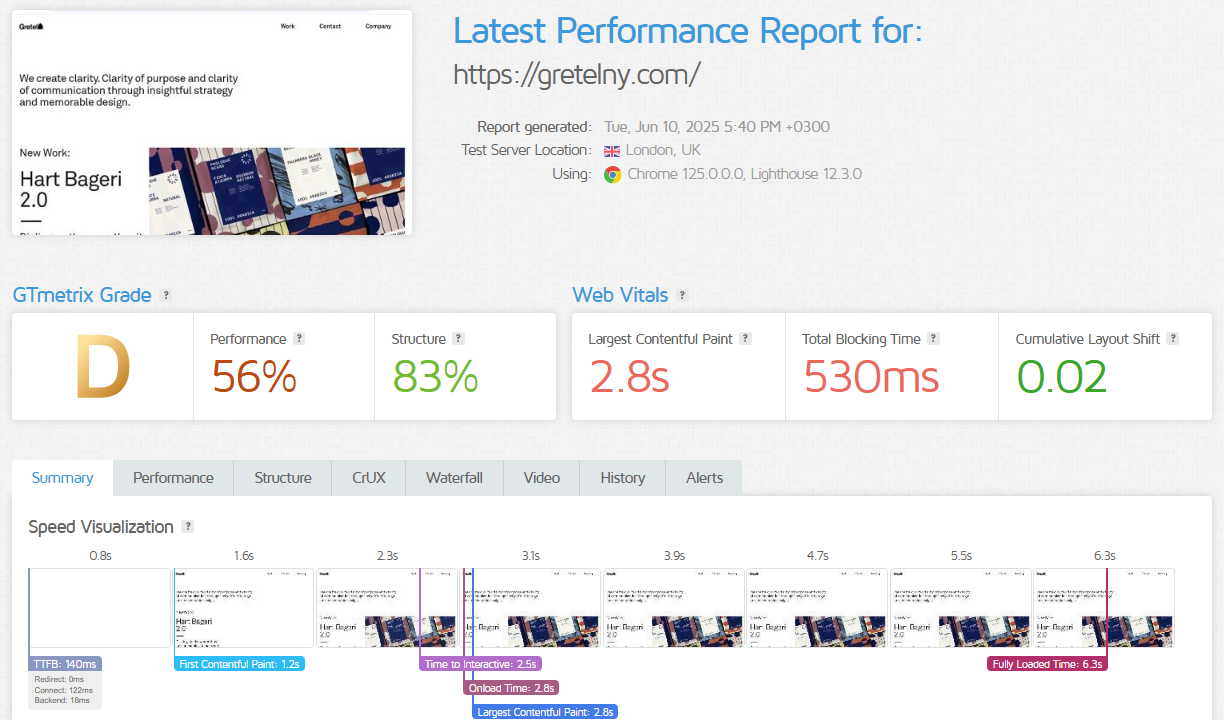This screenshot has width=1224, height=720.
Task: Click the 3.1s filmstrip frame
Action: click(x=529, y=608)
